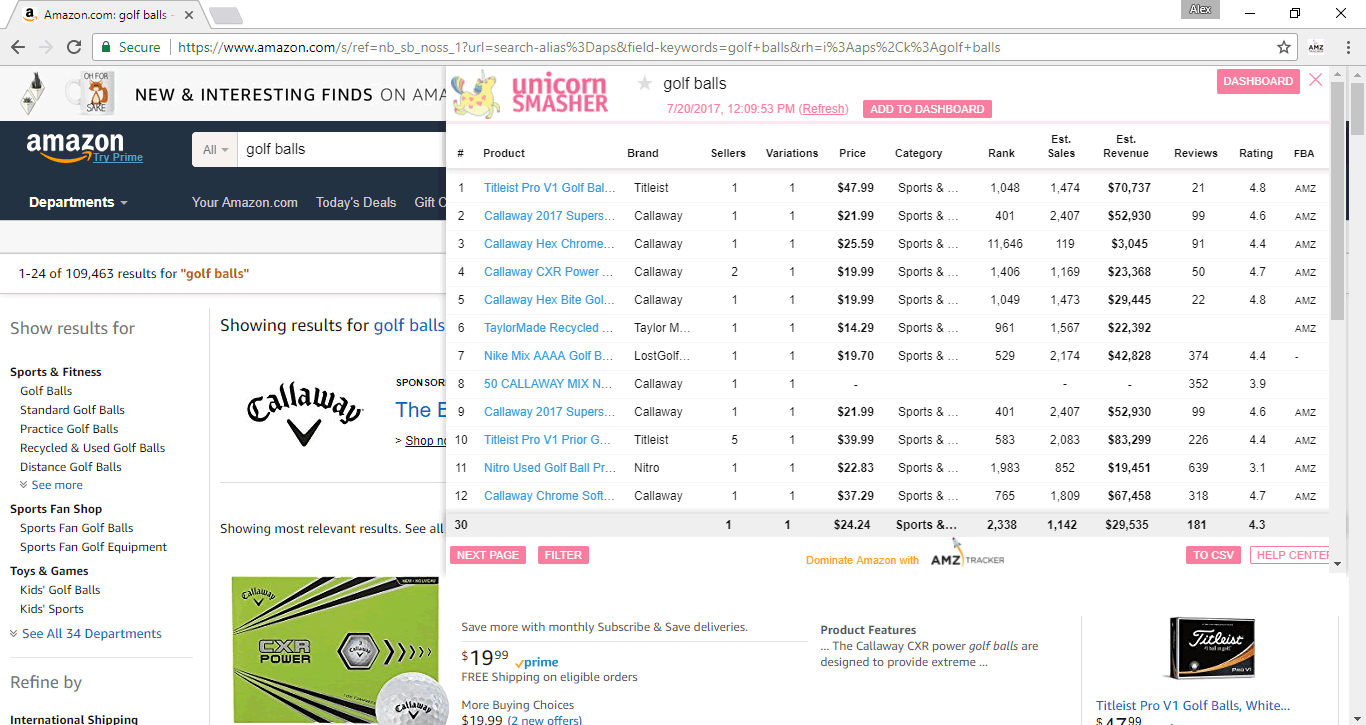Click Today's Deals nav item
Viewport: 1366px width, 725px height.
(356, 202)
